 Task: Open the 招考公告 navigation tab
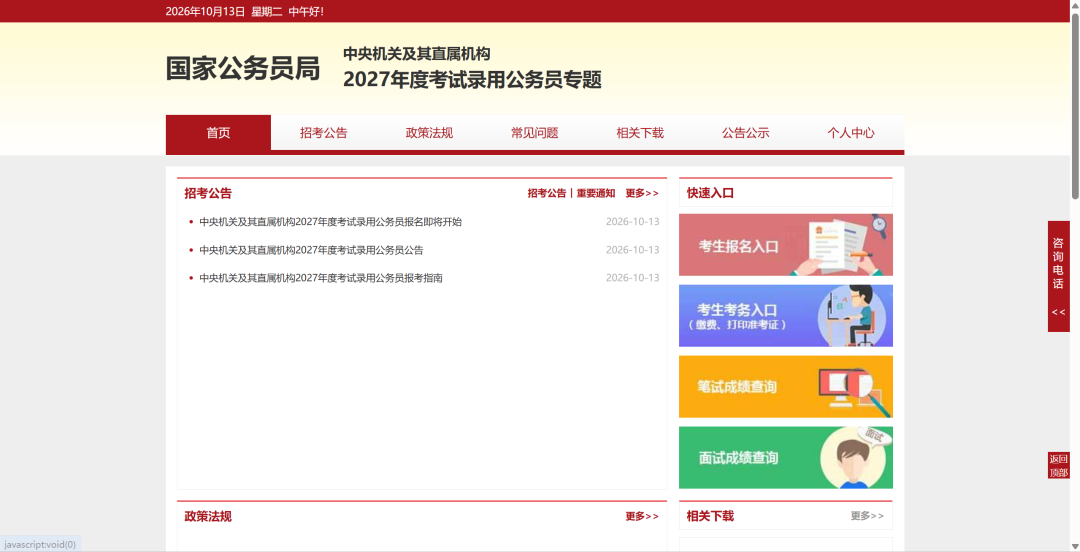point(324,133)
